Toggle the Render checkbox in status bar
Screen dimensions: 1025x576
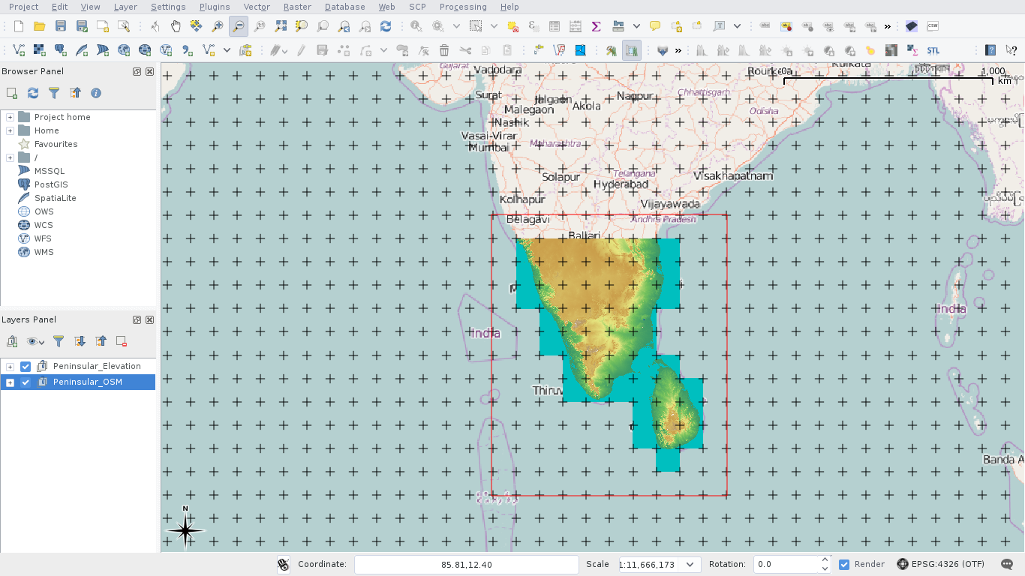tap(844, 564)
